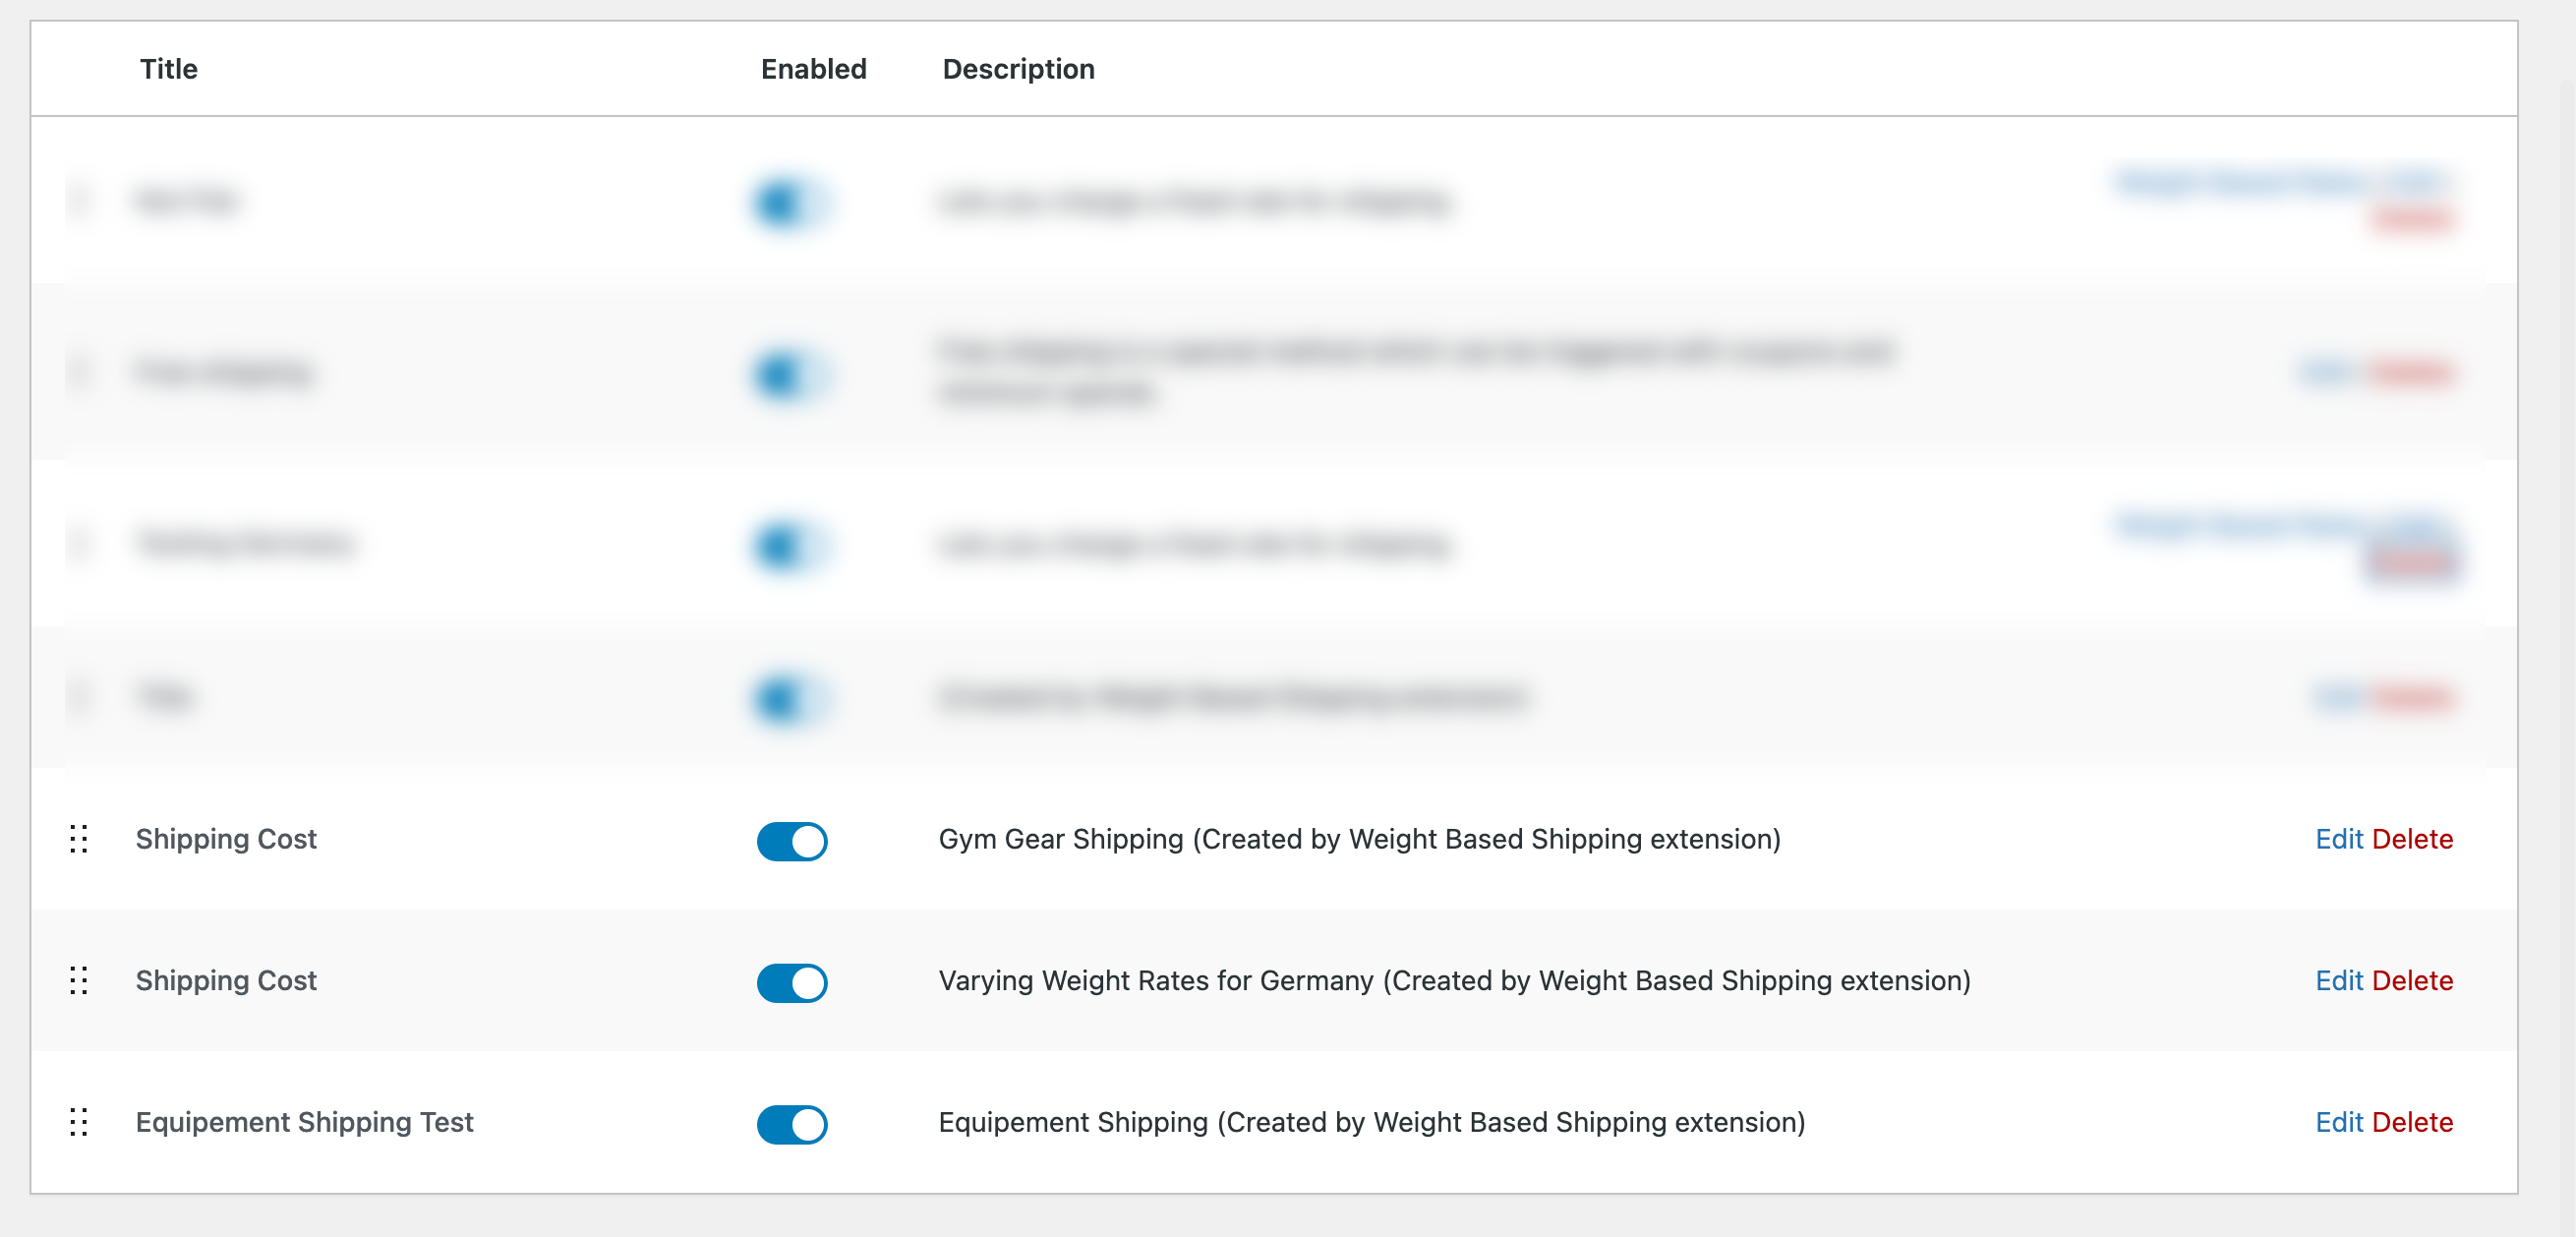Edit the Equipement Shipping Test method
This screenshot has width=2576, height=1237.
[x=2338, y=1122]
